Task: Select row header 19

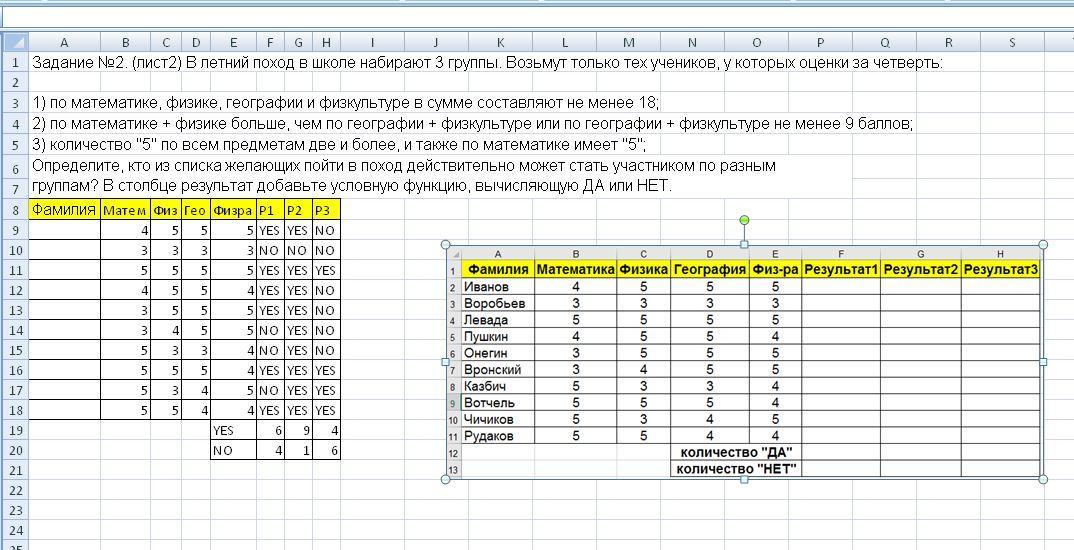Action: (x=14, y=430)
